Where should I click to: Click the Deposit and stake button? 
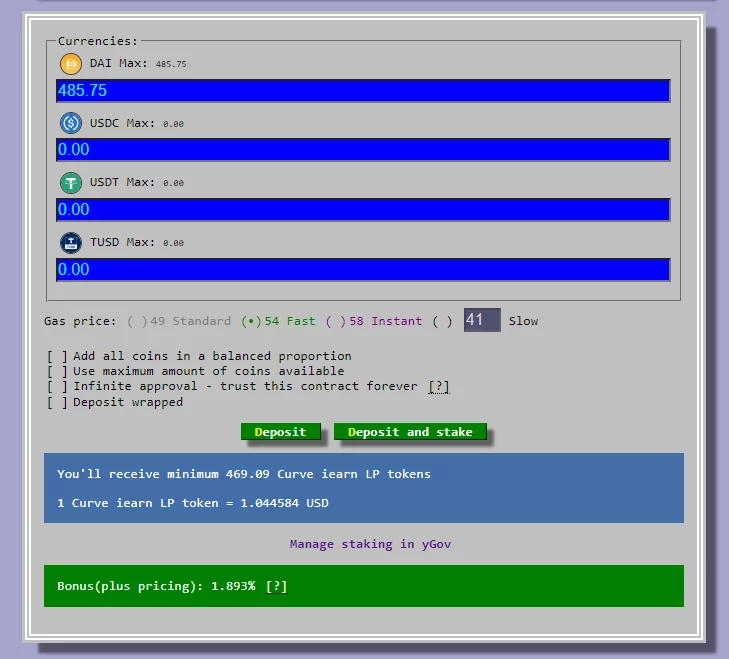[410, 432]
